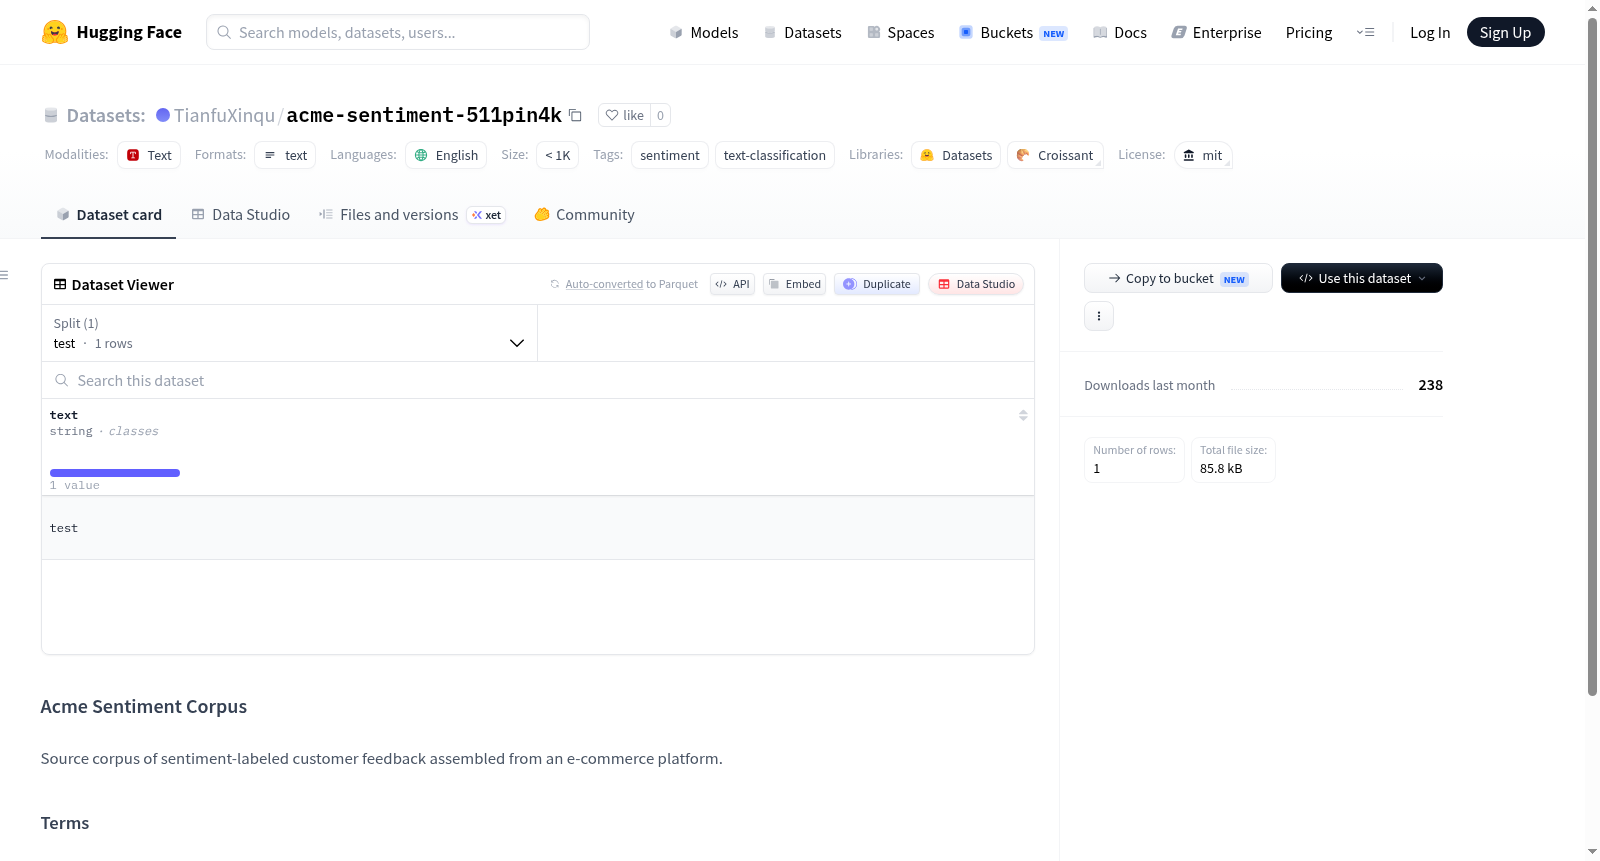Click the Datasets library tag

click(956, 155)
